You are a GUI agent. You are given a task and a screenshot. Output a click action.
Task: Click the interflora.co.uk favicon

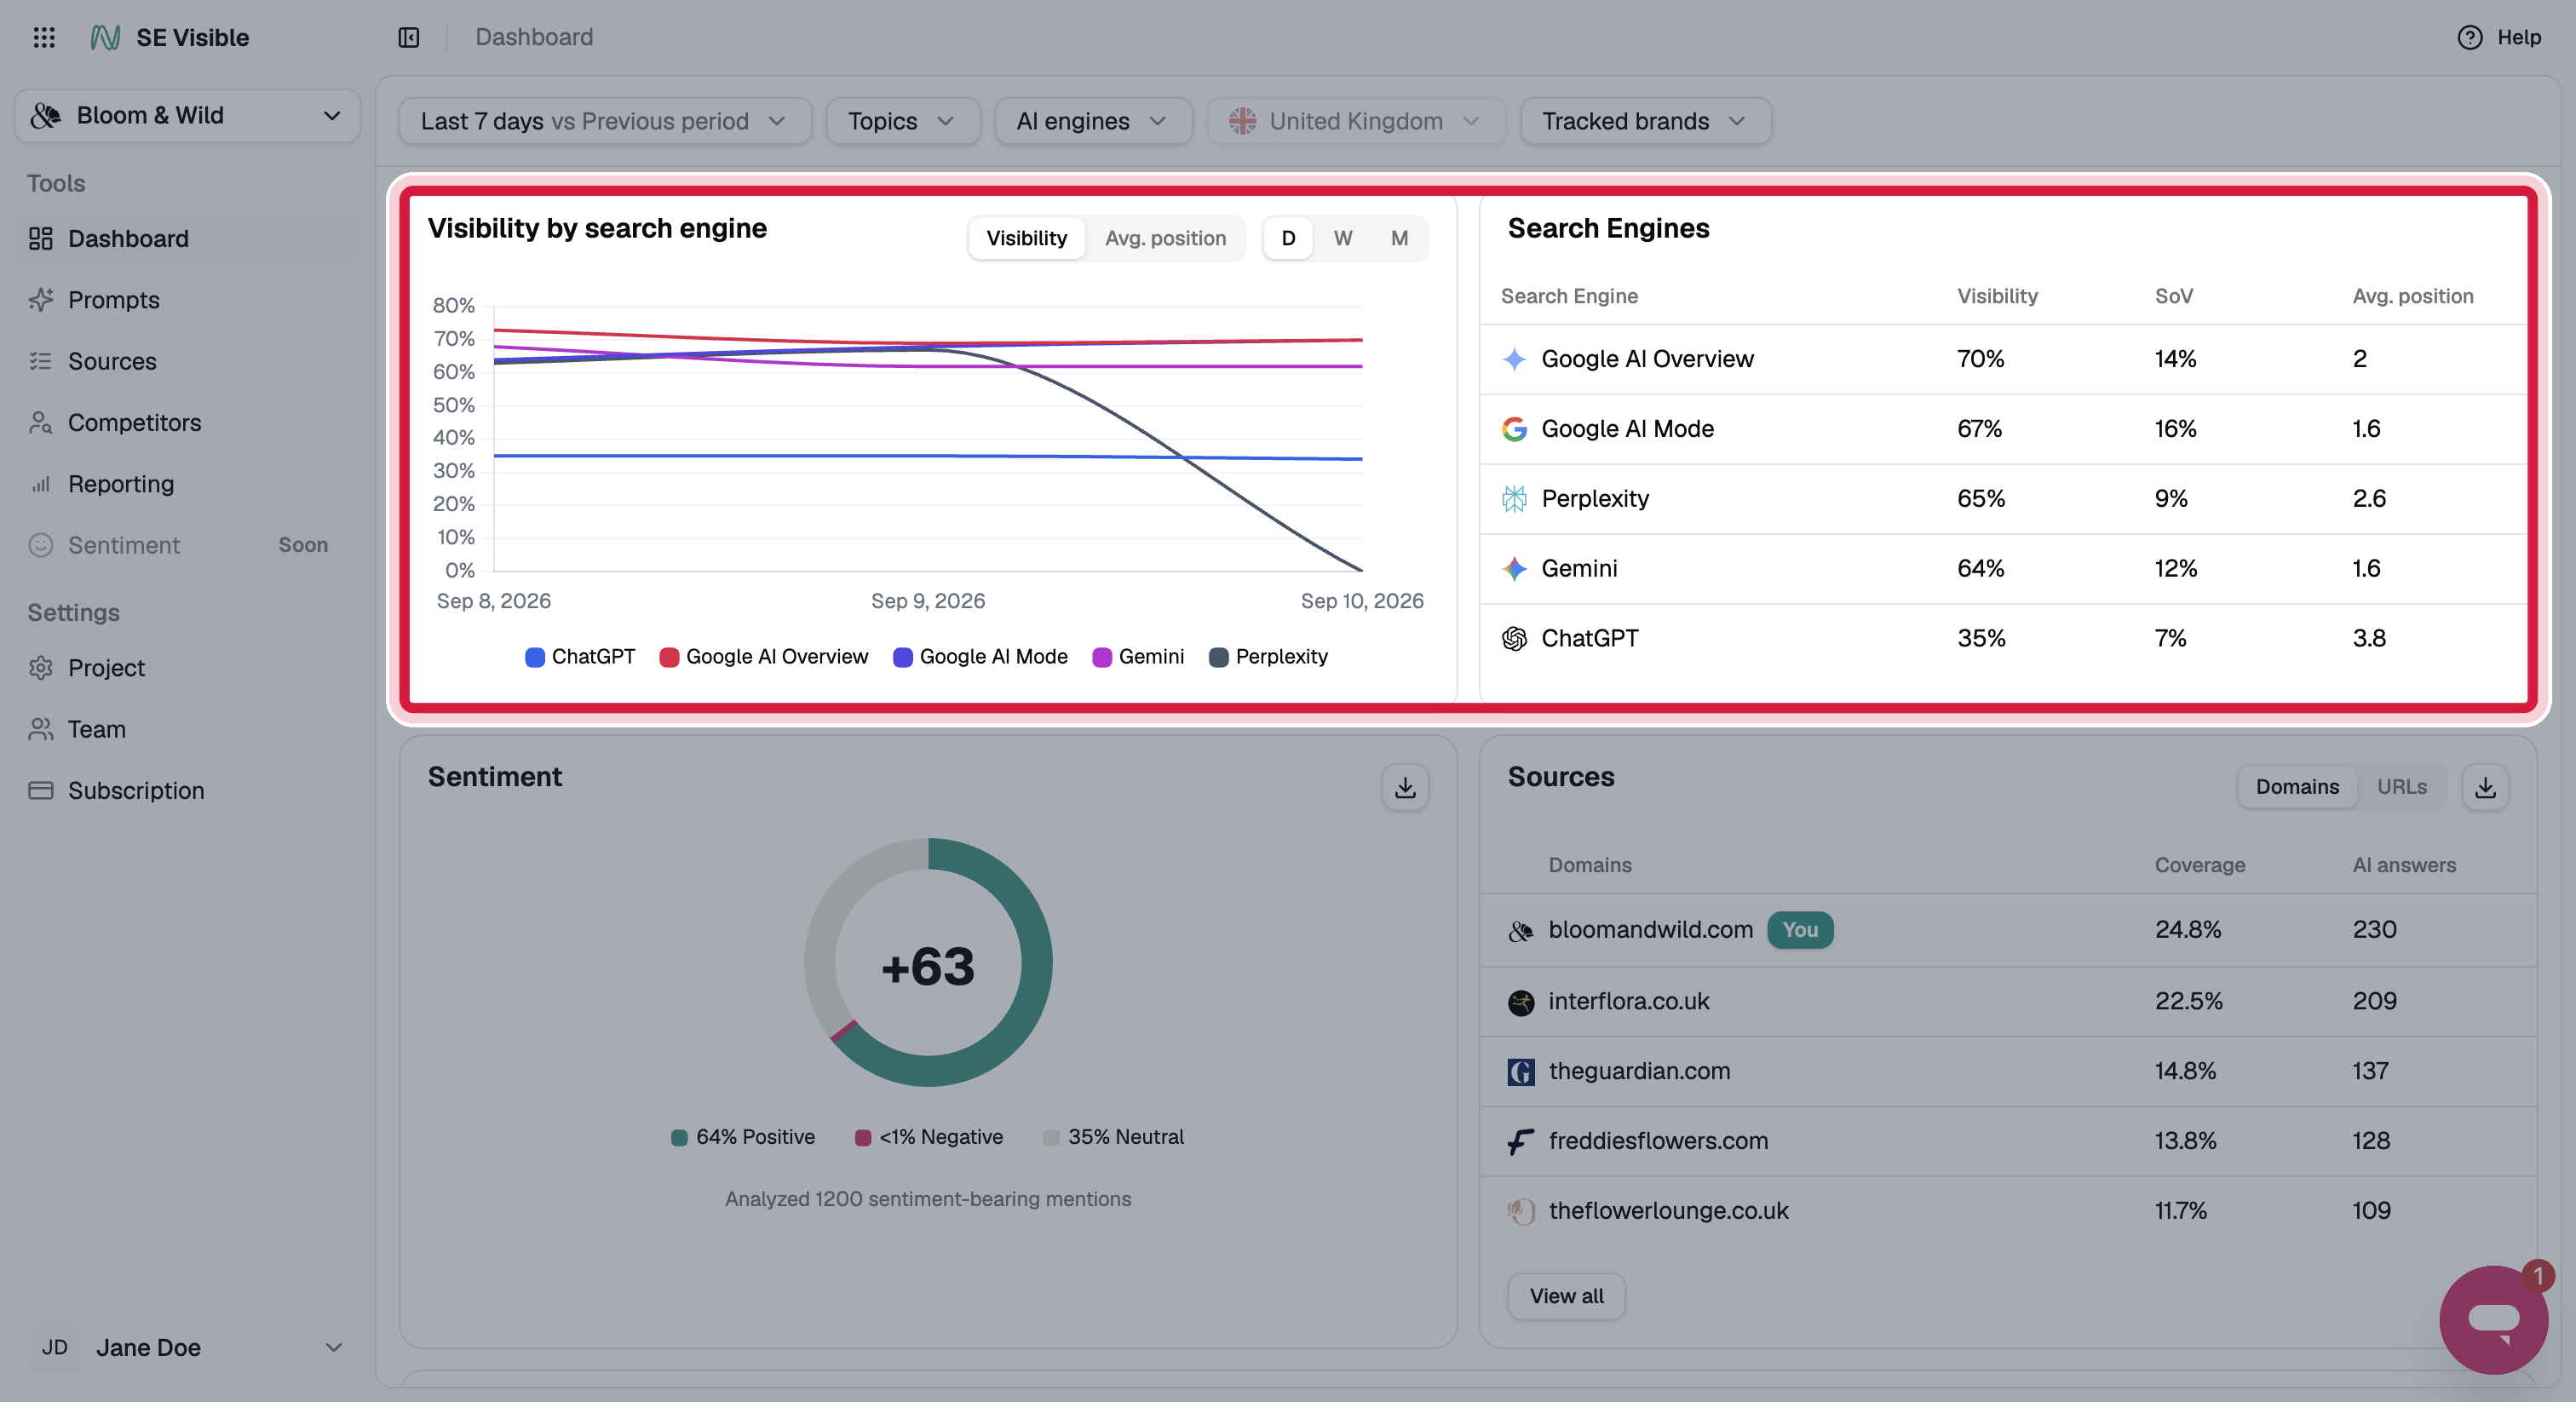(x=1521, y=1002)
